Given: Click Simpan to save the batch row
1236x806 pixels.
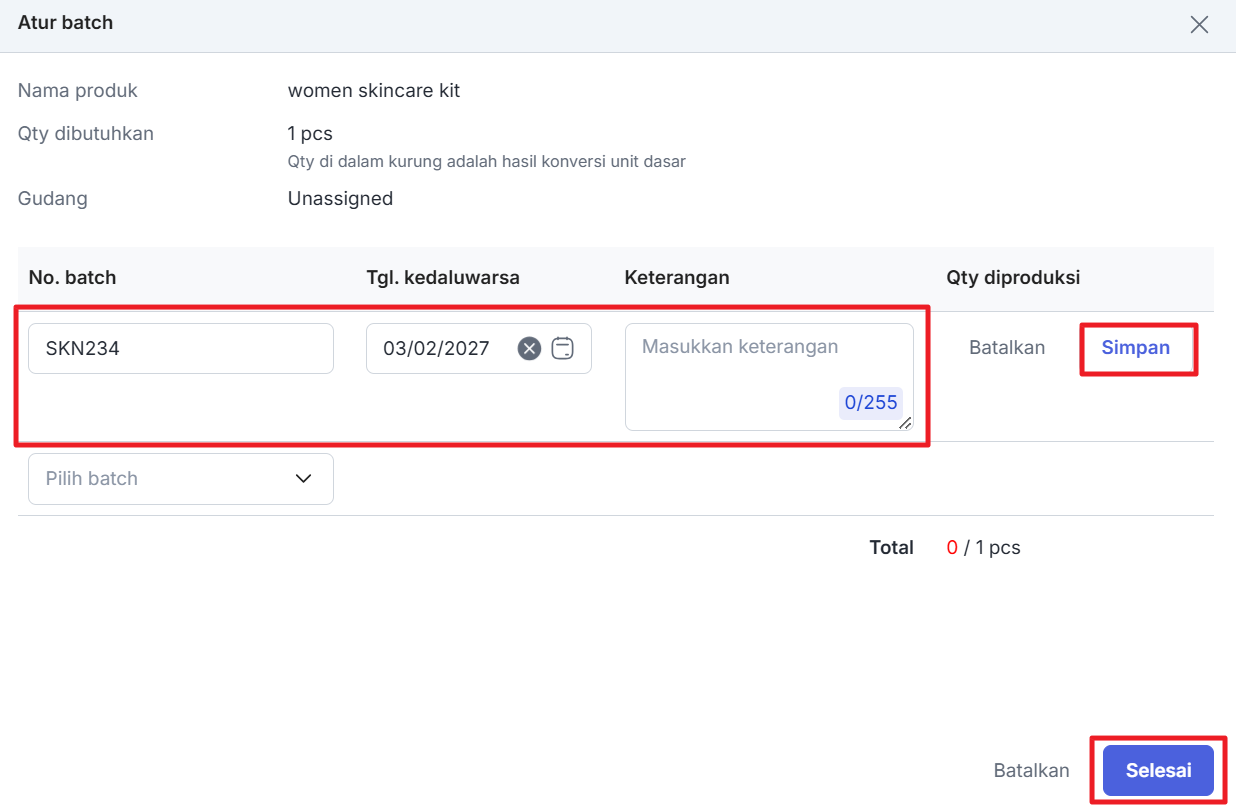Looking at the screenshot, I should [1136, 348].
